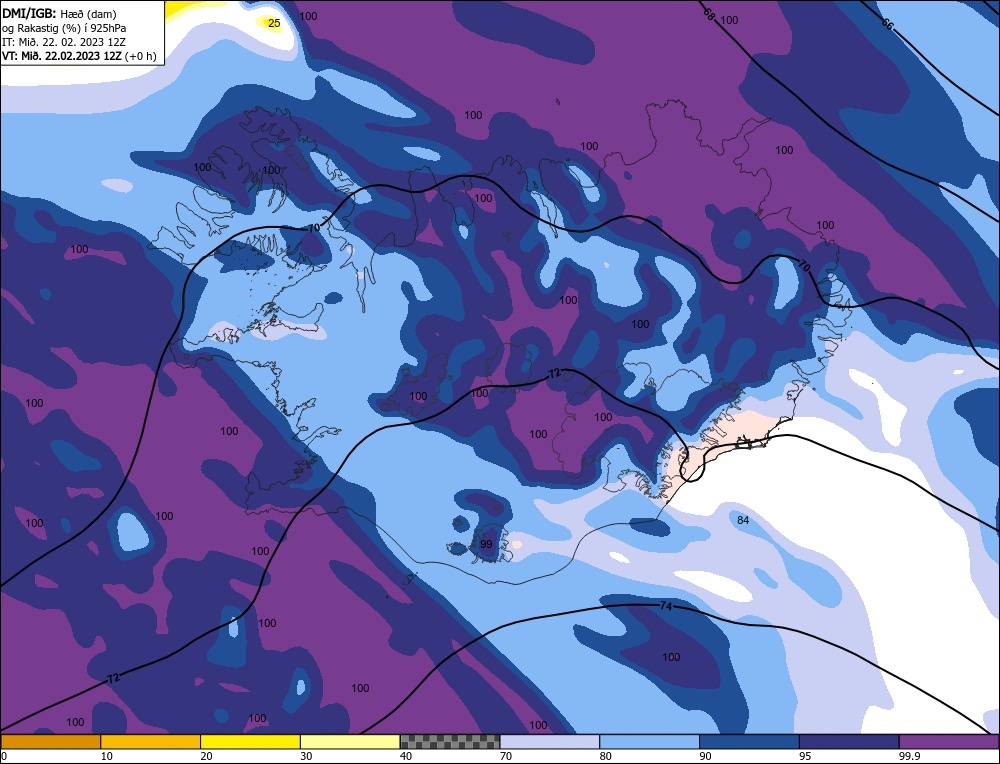Click the 'IT: Mið. 22. 02. 2023 12Z' line

64,42
